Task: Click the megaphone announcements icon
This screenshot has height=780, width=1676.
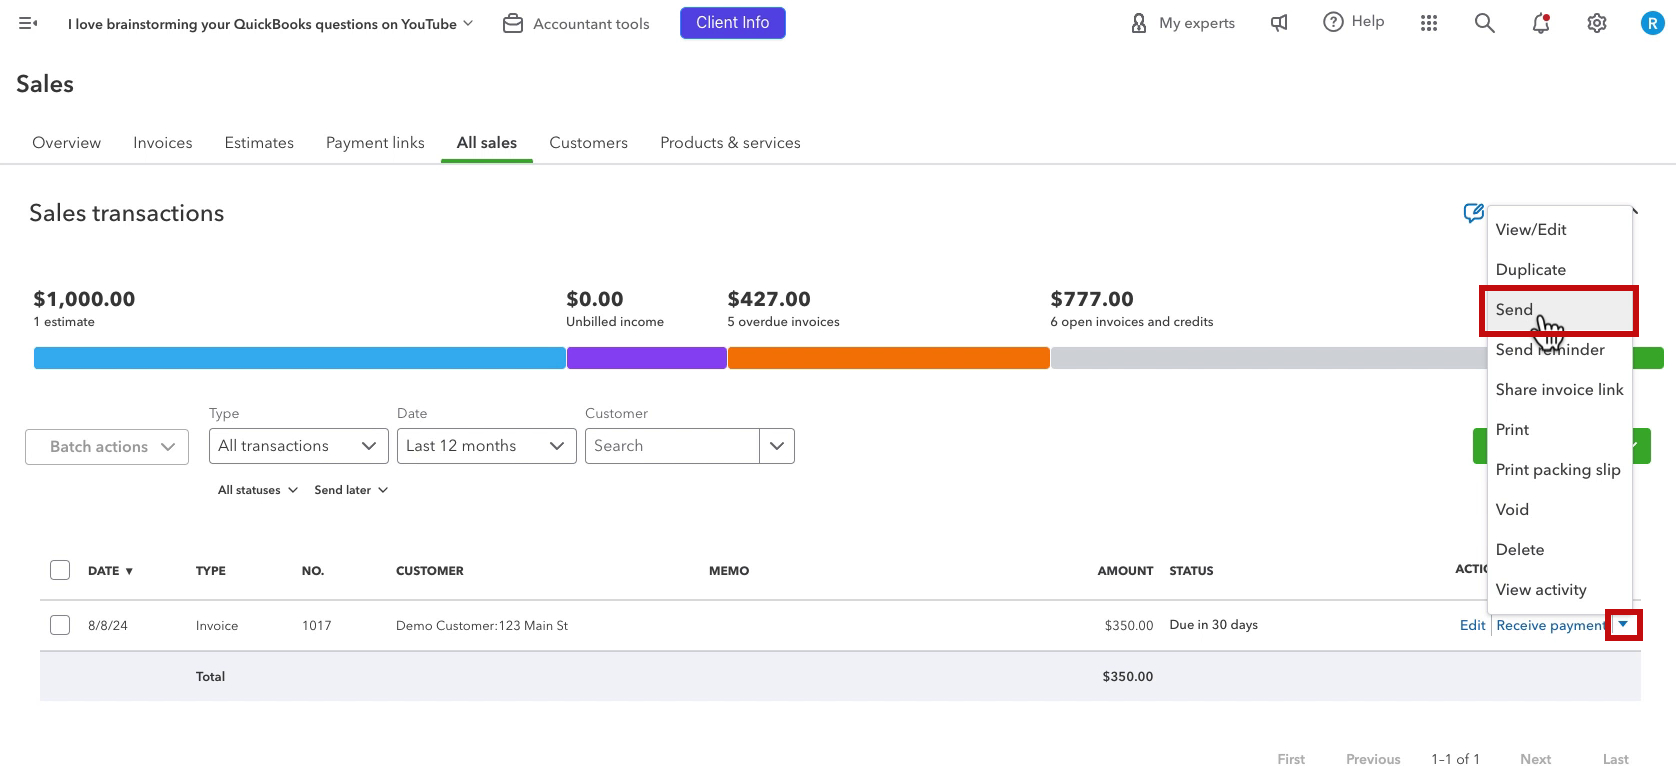Action: click(x=1279, y=23)
